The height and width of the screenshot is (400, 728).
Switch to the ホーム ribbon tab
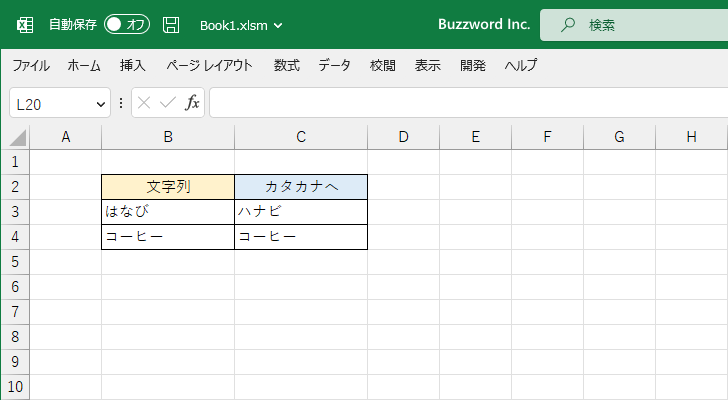84,65
